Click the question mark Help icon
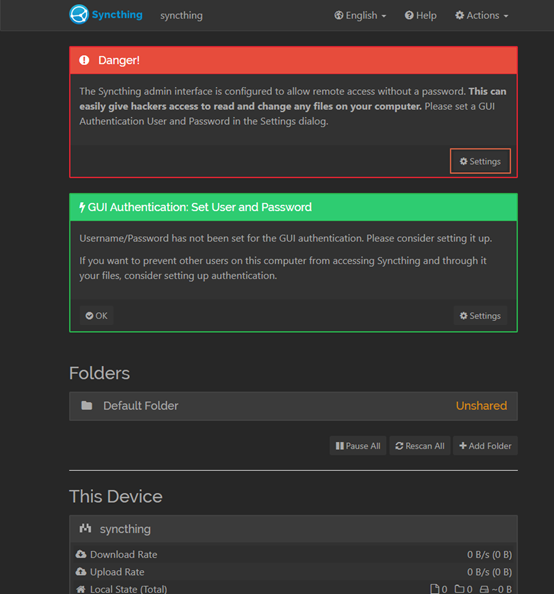 (x=409, y=16)
